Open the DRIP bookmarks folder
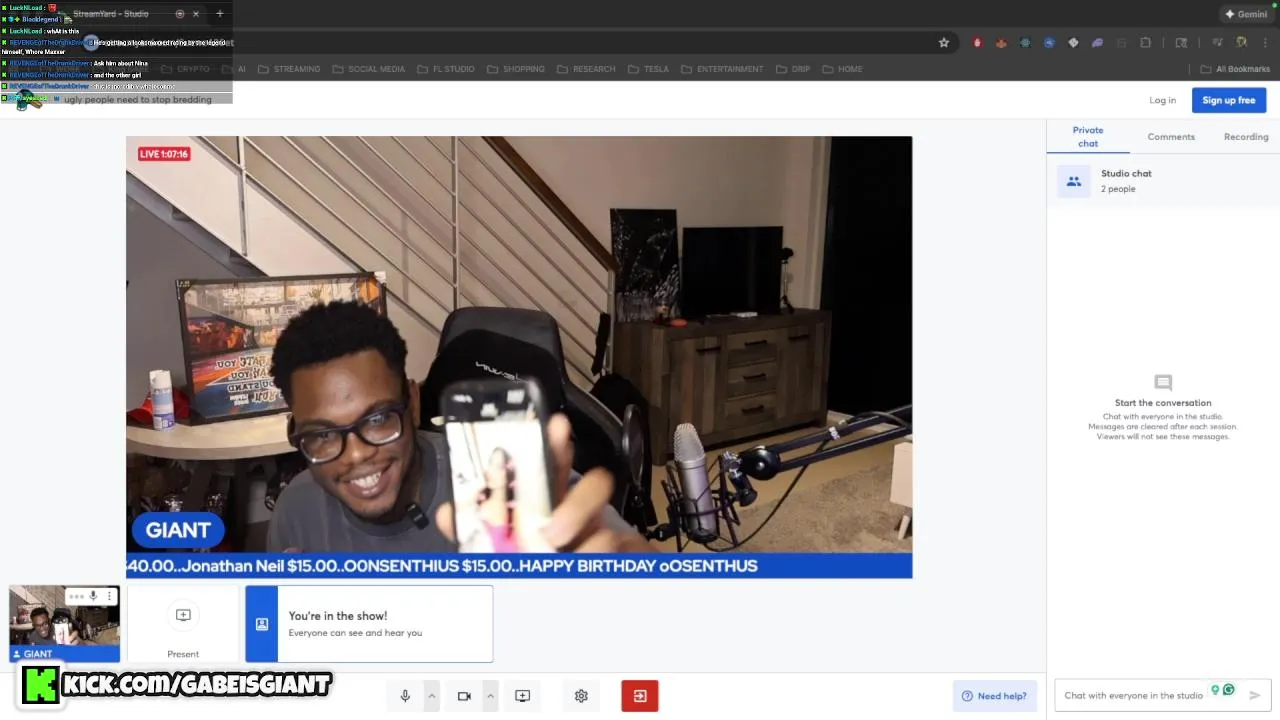This screenshot has height=720, width=1280. click(x=792, y=69)
